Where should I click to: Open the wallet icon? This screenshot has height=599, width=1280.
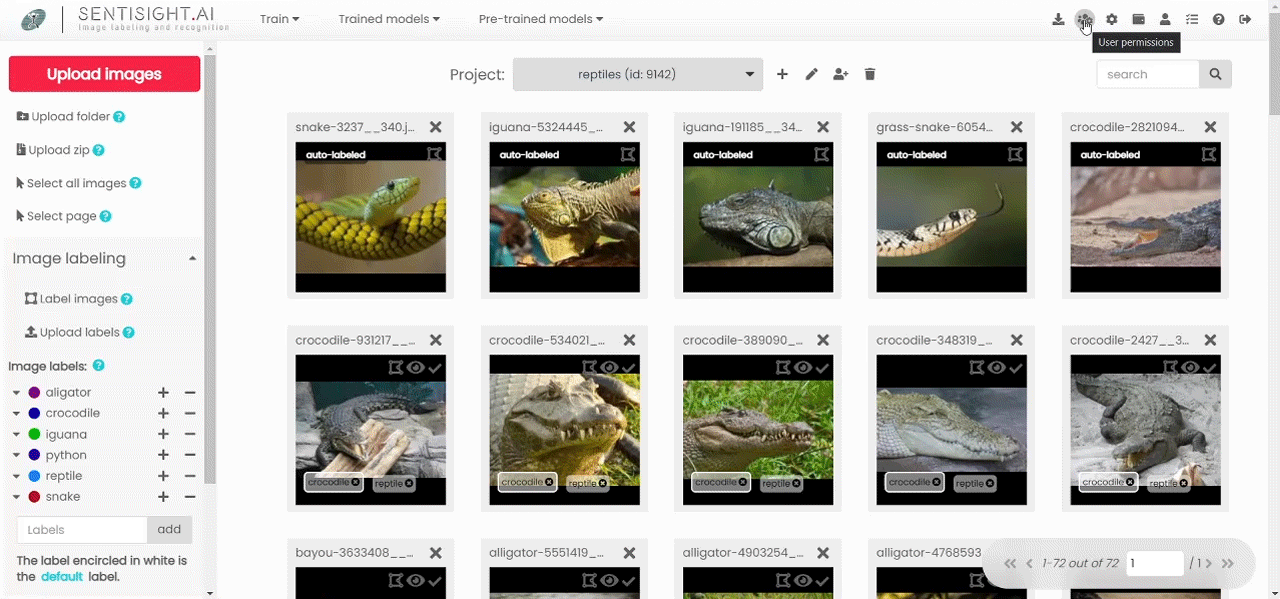pos(1138,19)
